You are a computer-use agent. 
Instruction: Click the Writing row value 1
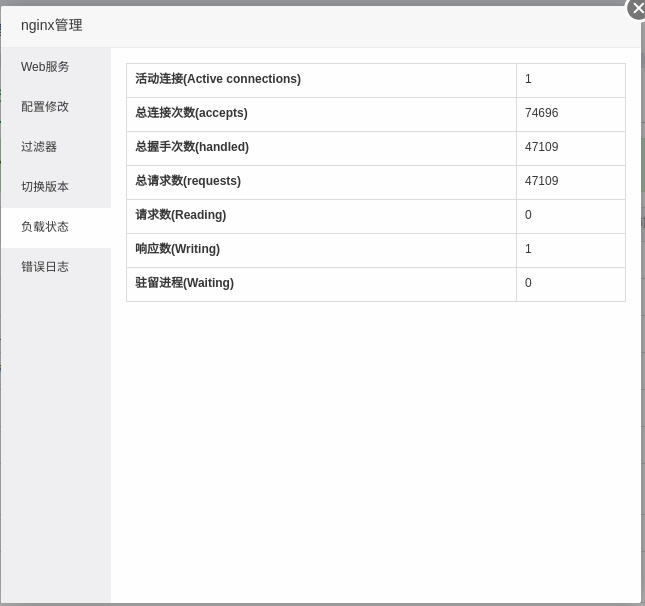click(528, 249)
